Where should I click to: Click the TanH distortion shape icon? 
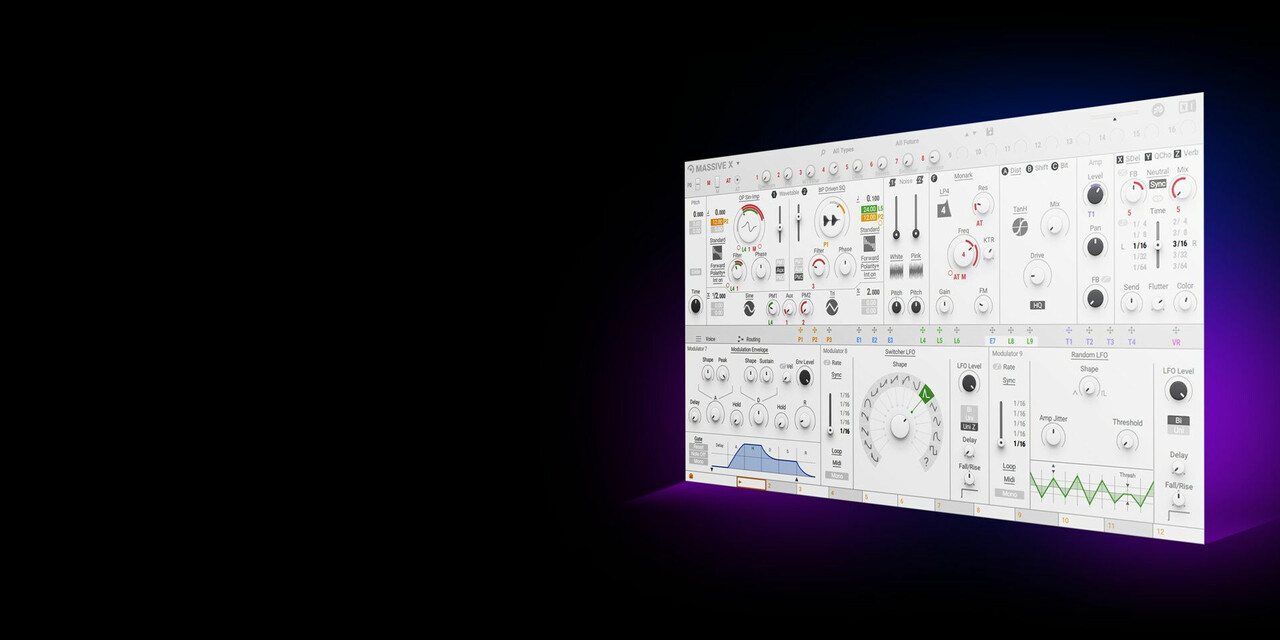coord(1019,225)
